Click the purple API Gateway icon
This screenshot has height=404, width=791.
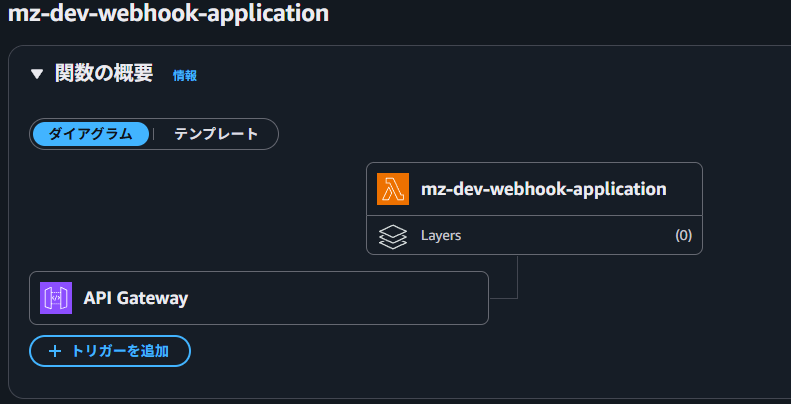click(56, 298)
